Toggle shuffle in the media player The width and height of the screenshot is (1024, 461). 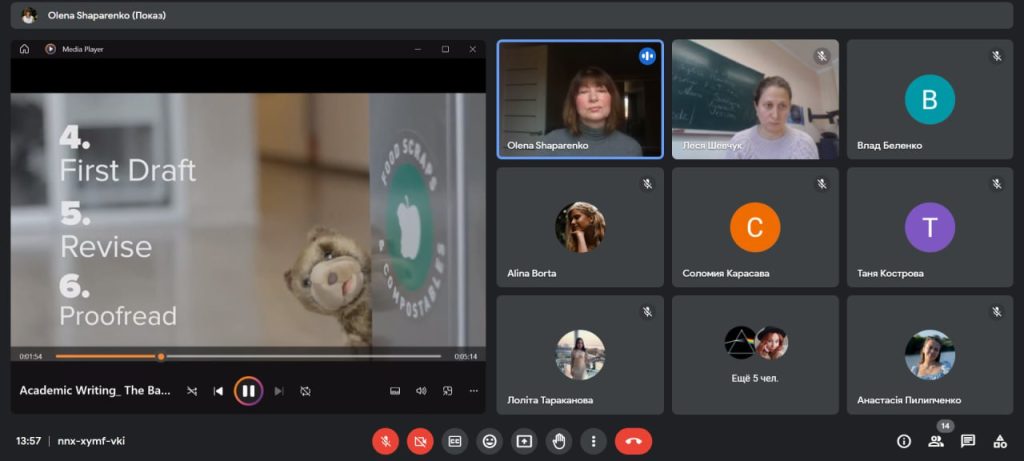[192, 391]
